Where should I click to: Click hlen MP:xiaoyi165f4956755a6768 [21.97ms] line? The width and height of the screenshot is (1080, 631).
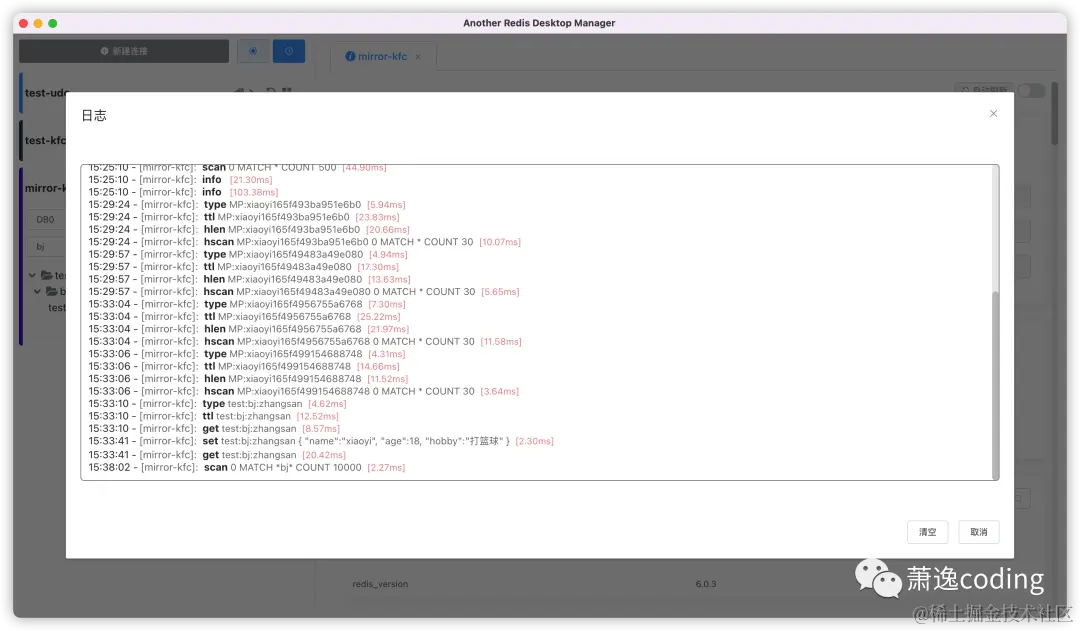point(249,330)
